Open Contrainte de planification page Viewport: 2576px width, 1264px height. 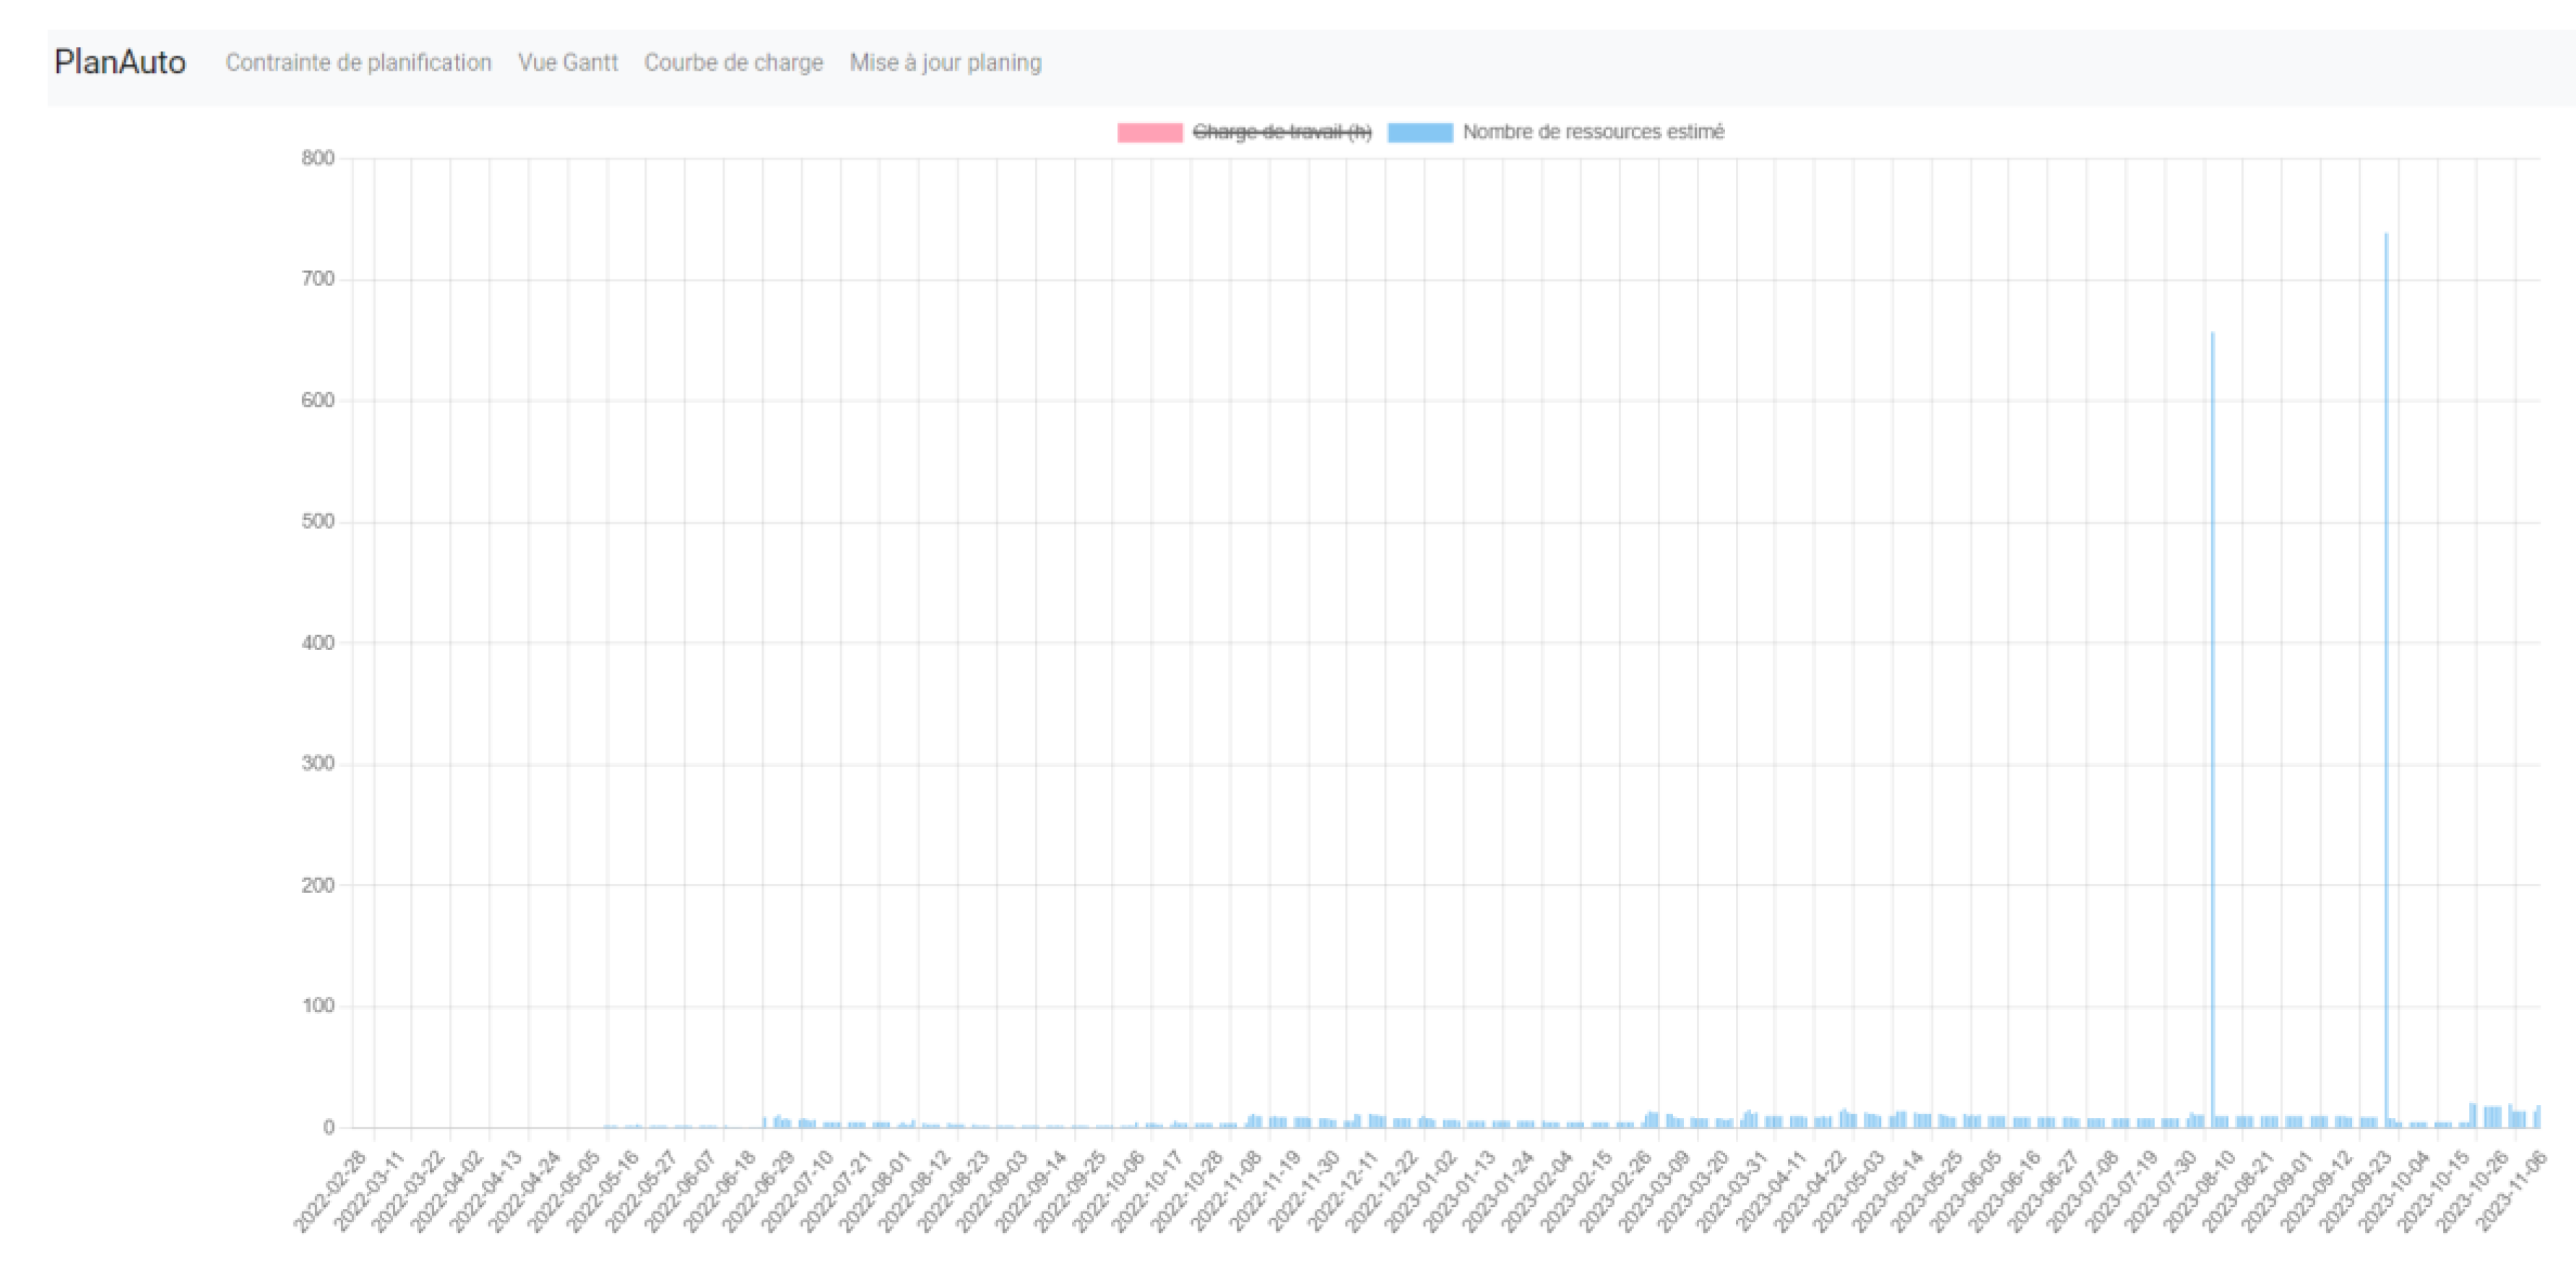point(358,63)
